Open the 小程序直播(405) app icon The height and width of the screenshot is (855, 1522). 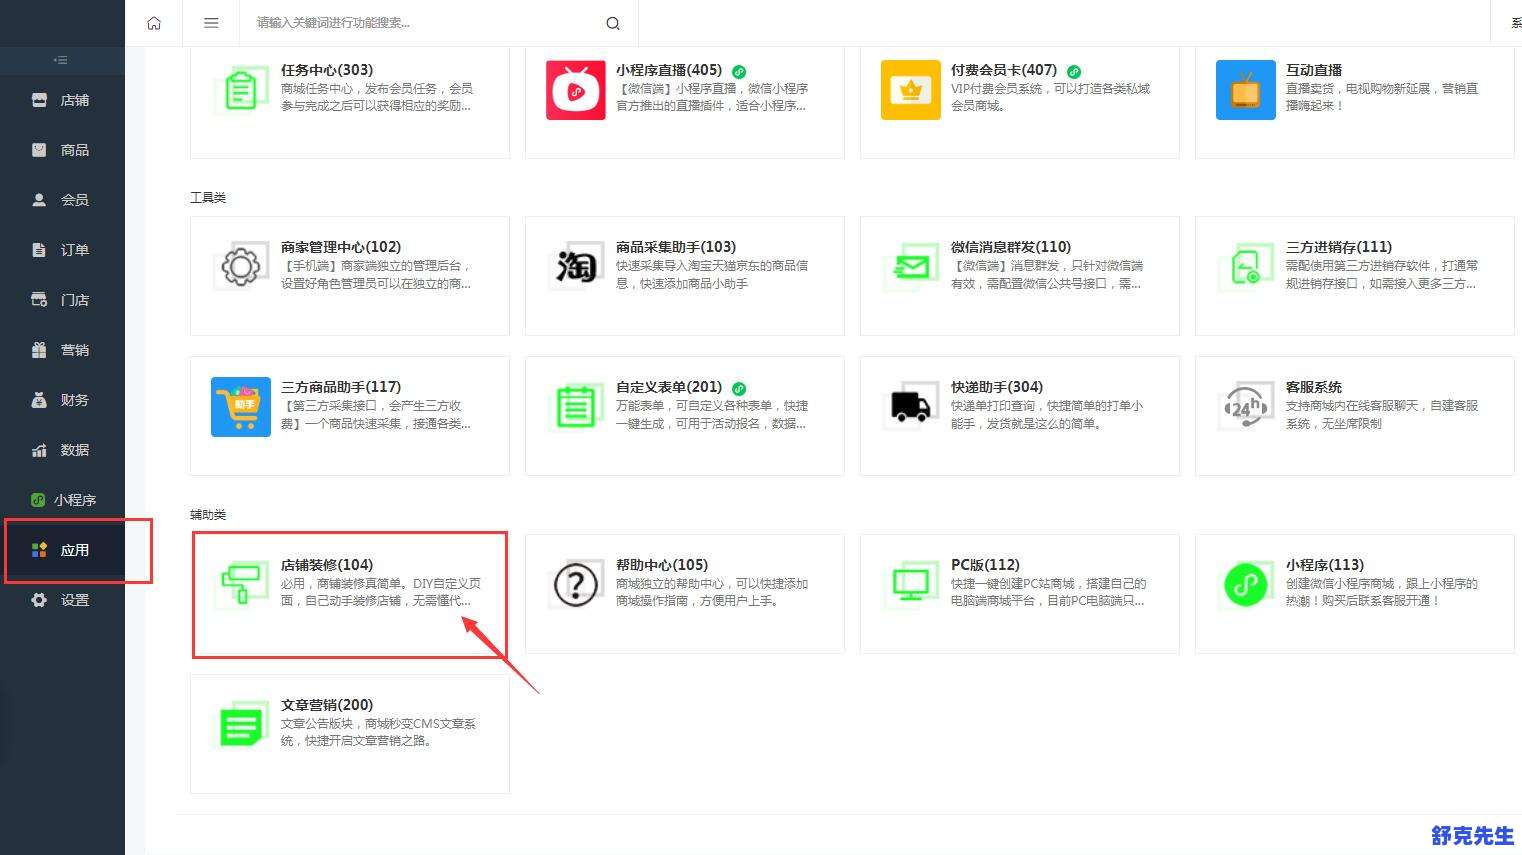tap(575, 90)
